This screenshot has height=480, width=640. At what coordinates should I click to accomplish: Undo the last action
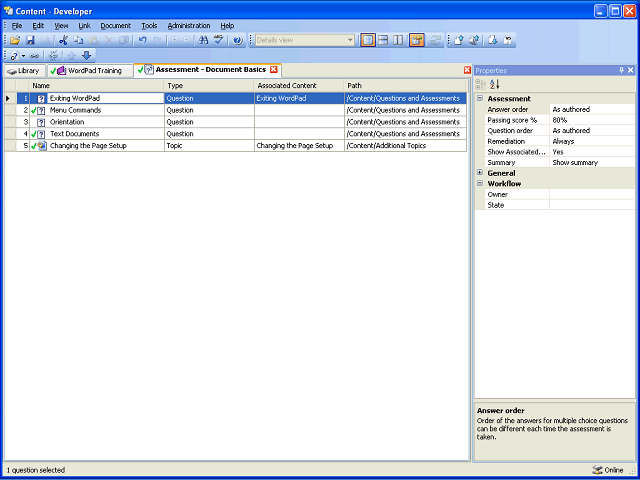point(142,40)
